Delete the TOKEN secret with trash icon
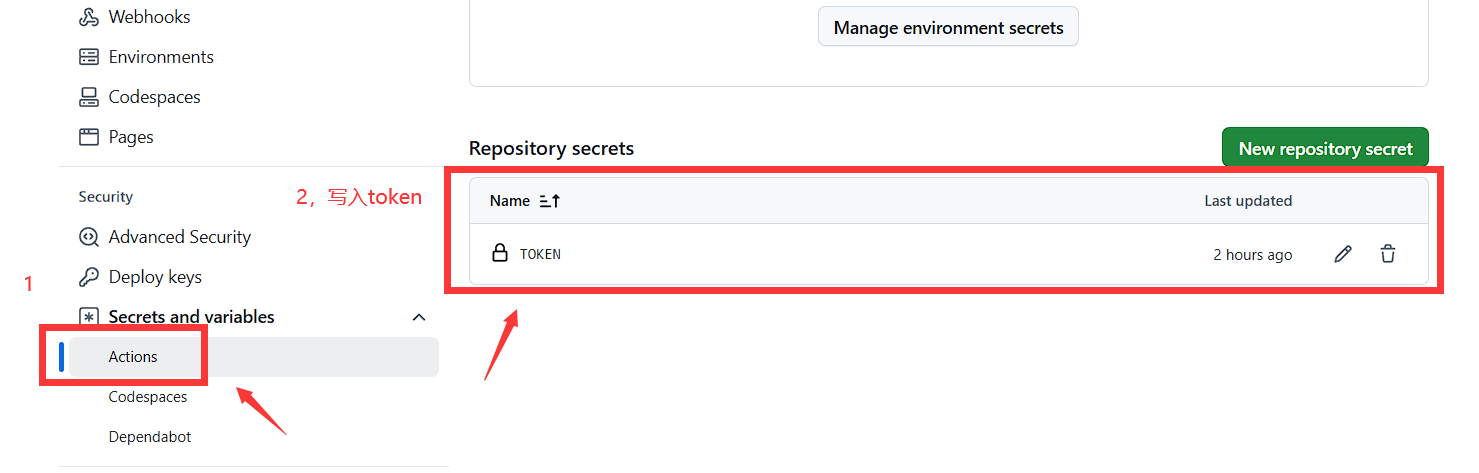 click(x=1388, y=255)
